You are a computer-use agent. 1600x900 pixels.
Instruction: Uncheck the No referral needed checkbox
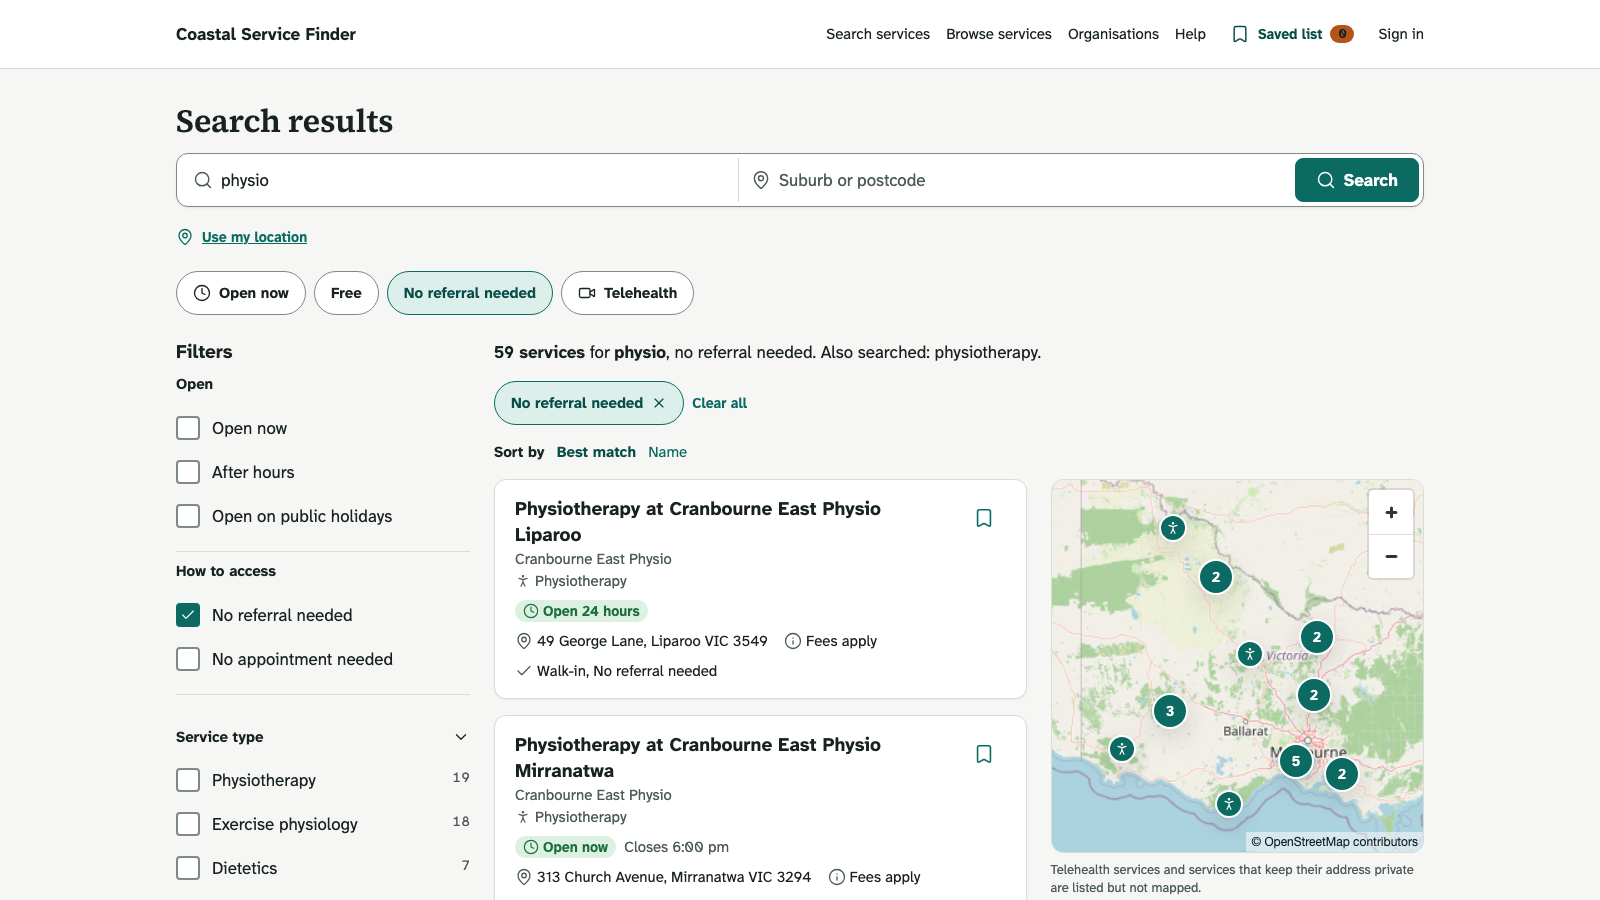click(188, 615)
